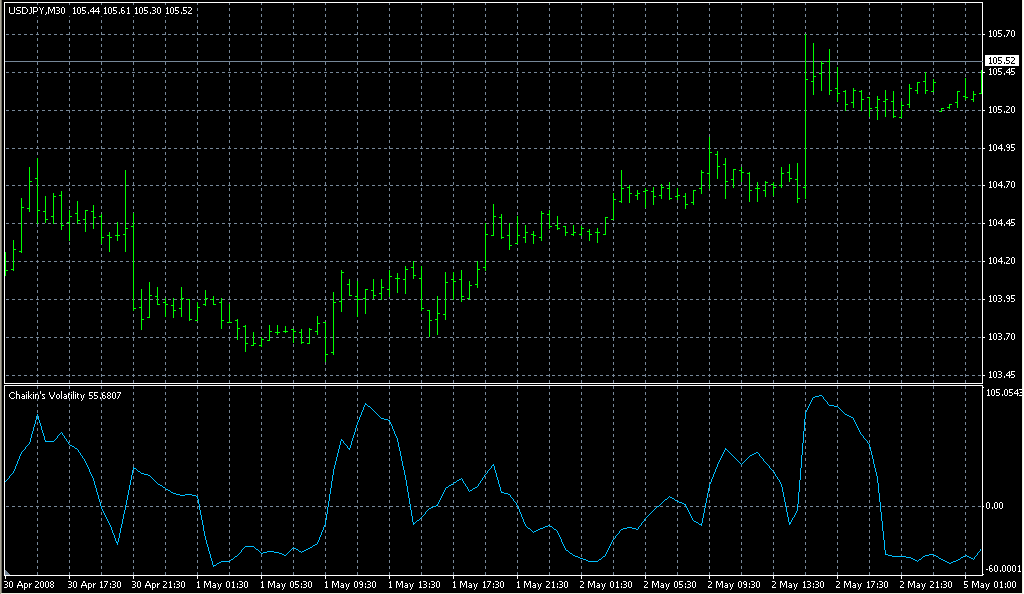
Task: Click the 104.20 price axis value
Action: tap(1001, 261)
